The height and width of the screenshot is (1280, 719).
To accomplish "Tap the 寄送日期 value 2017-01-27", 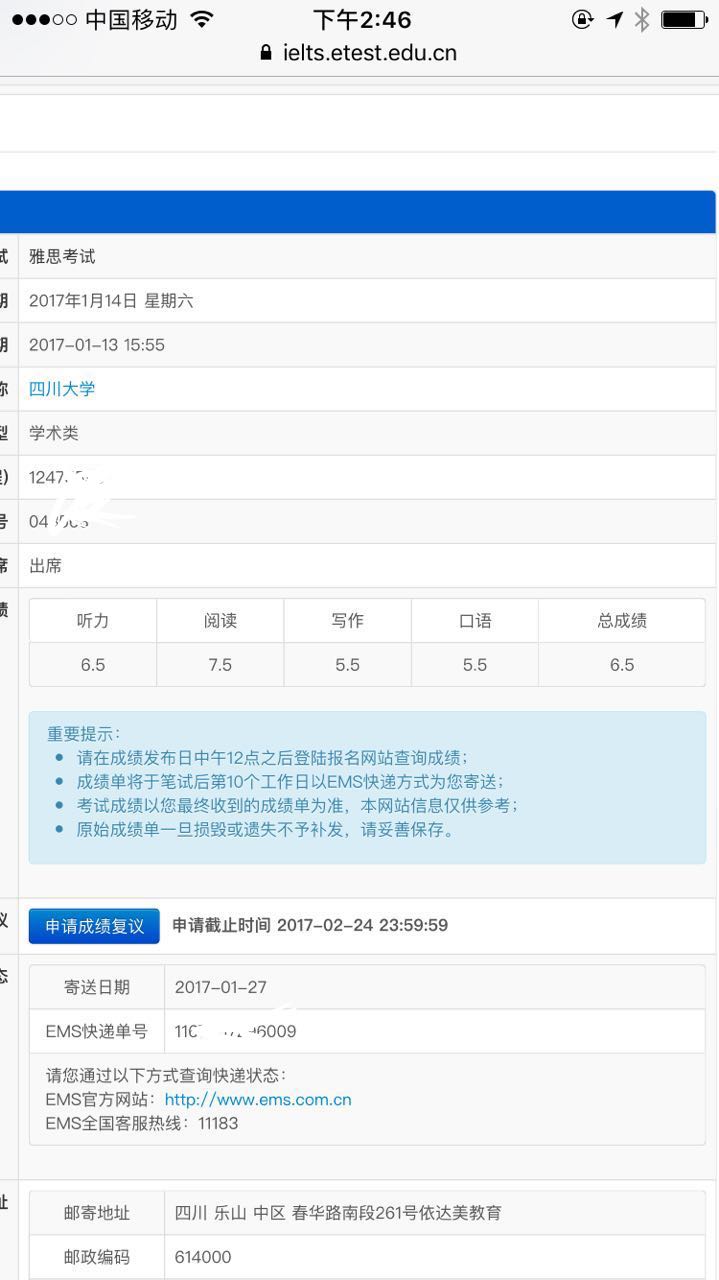I will [x=221, y=987].
